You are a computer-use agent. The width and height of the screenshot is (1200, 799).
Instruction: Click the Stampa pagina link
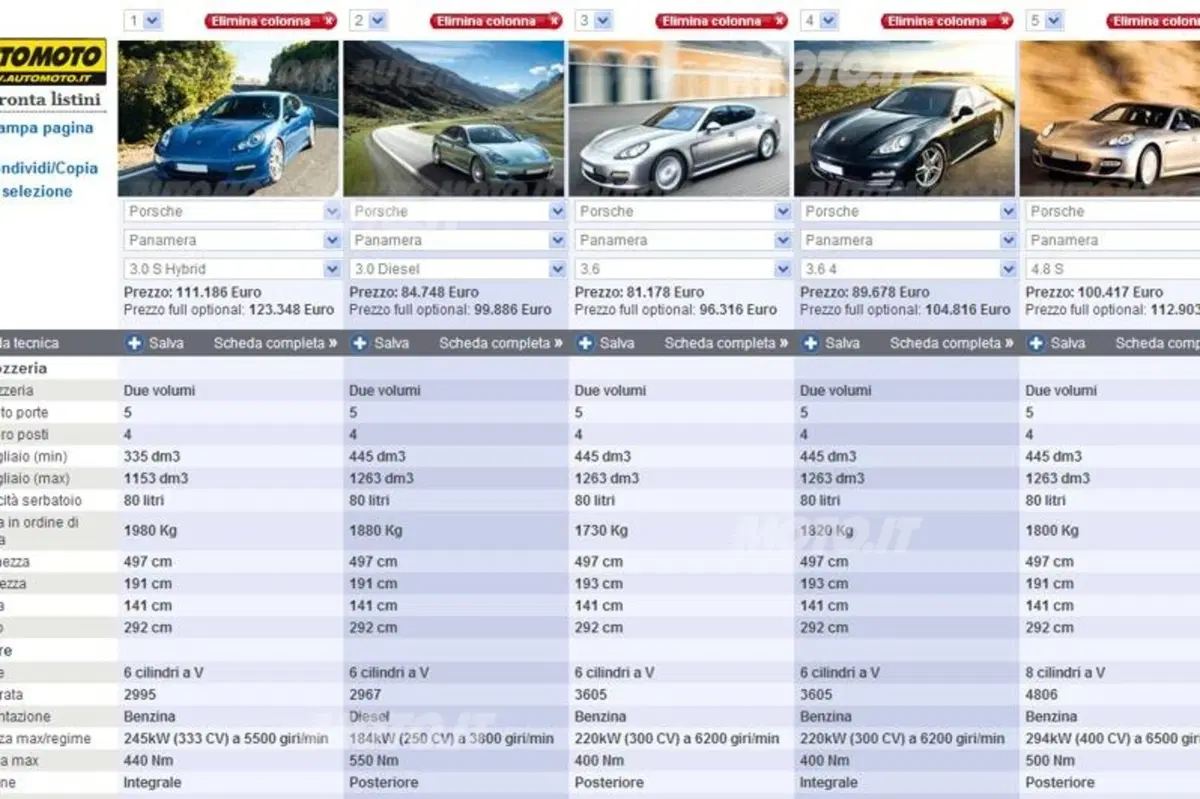[x=47, y=128]
